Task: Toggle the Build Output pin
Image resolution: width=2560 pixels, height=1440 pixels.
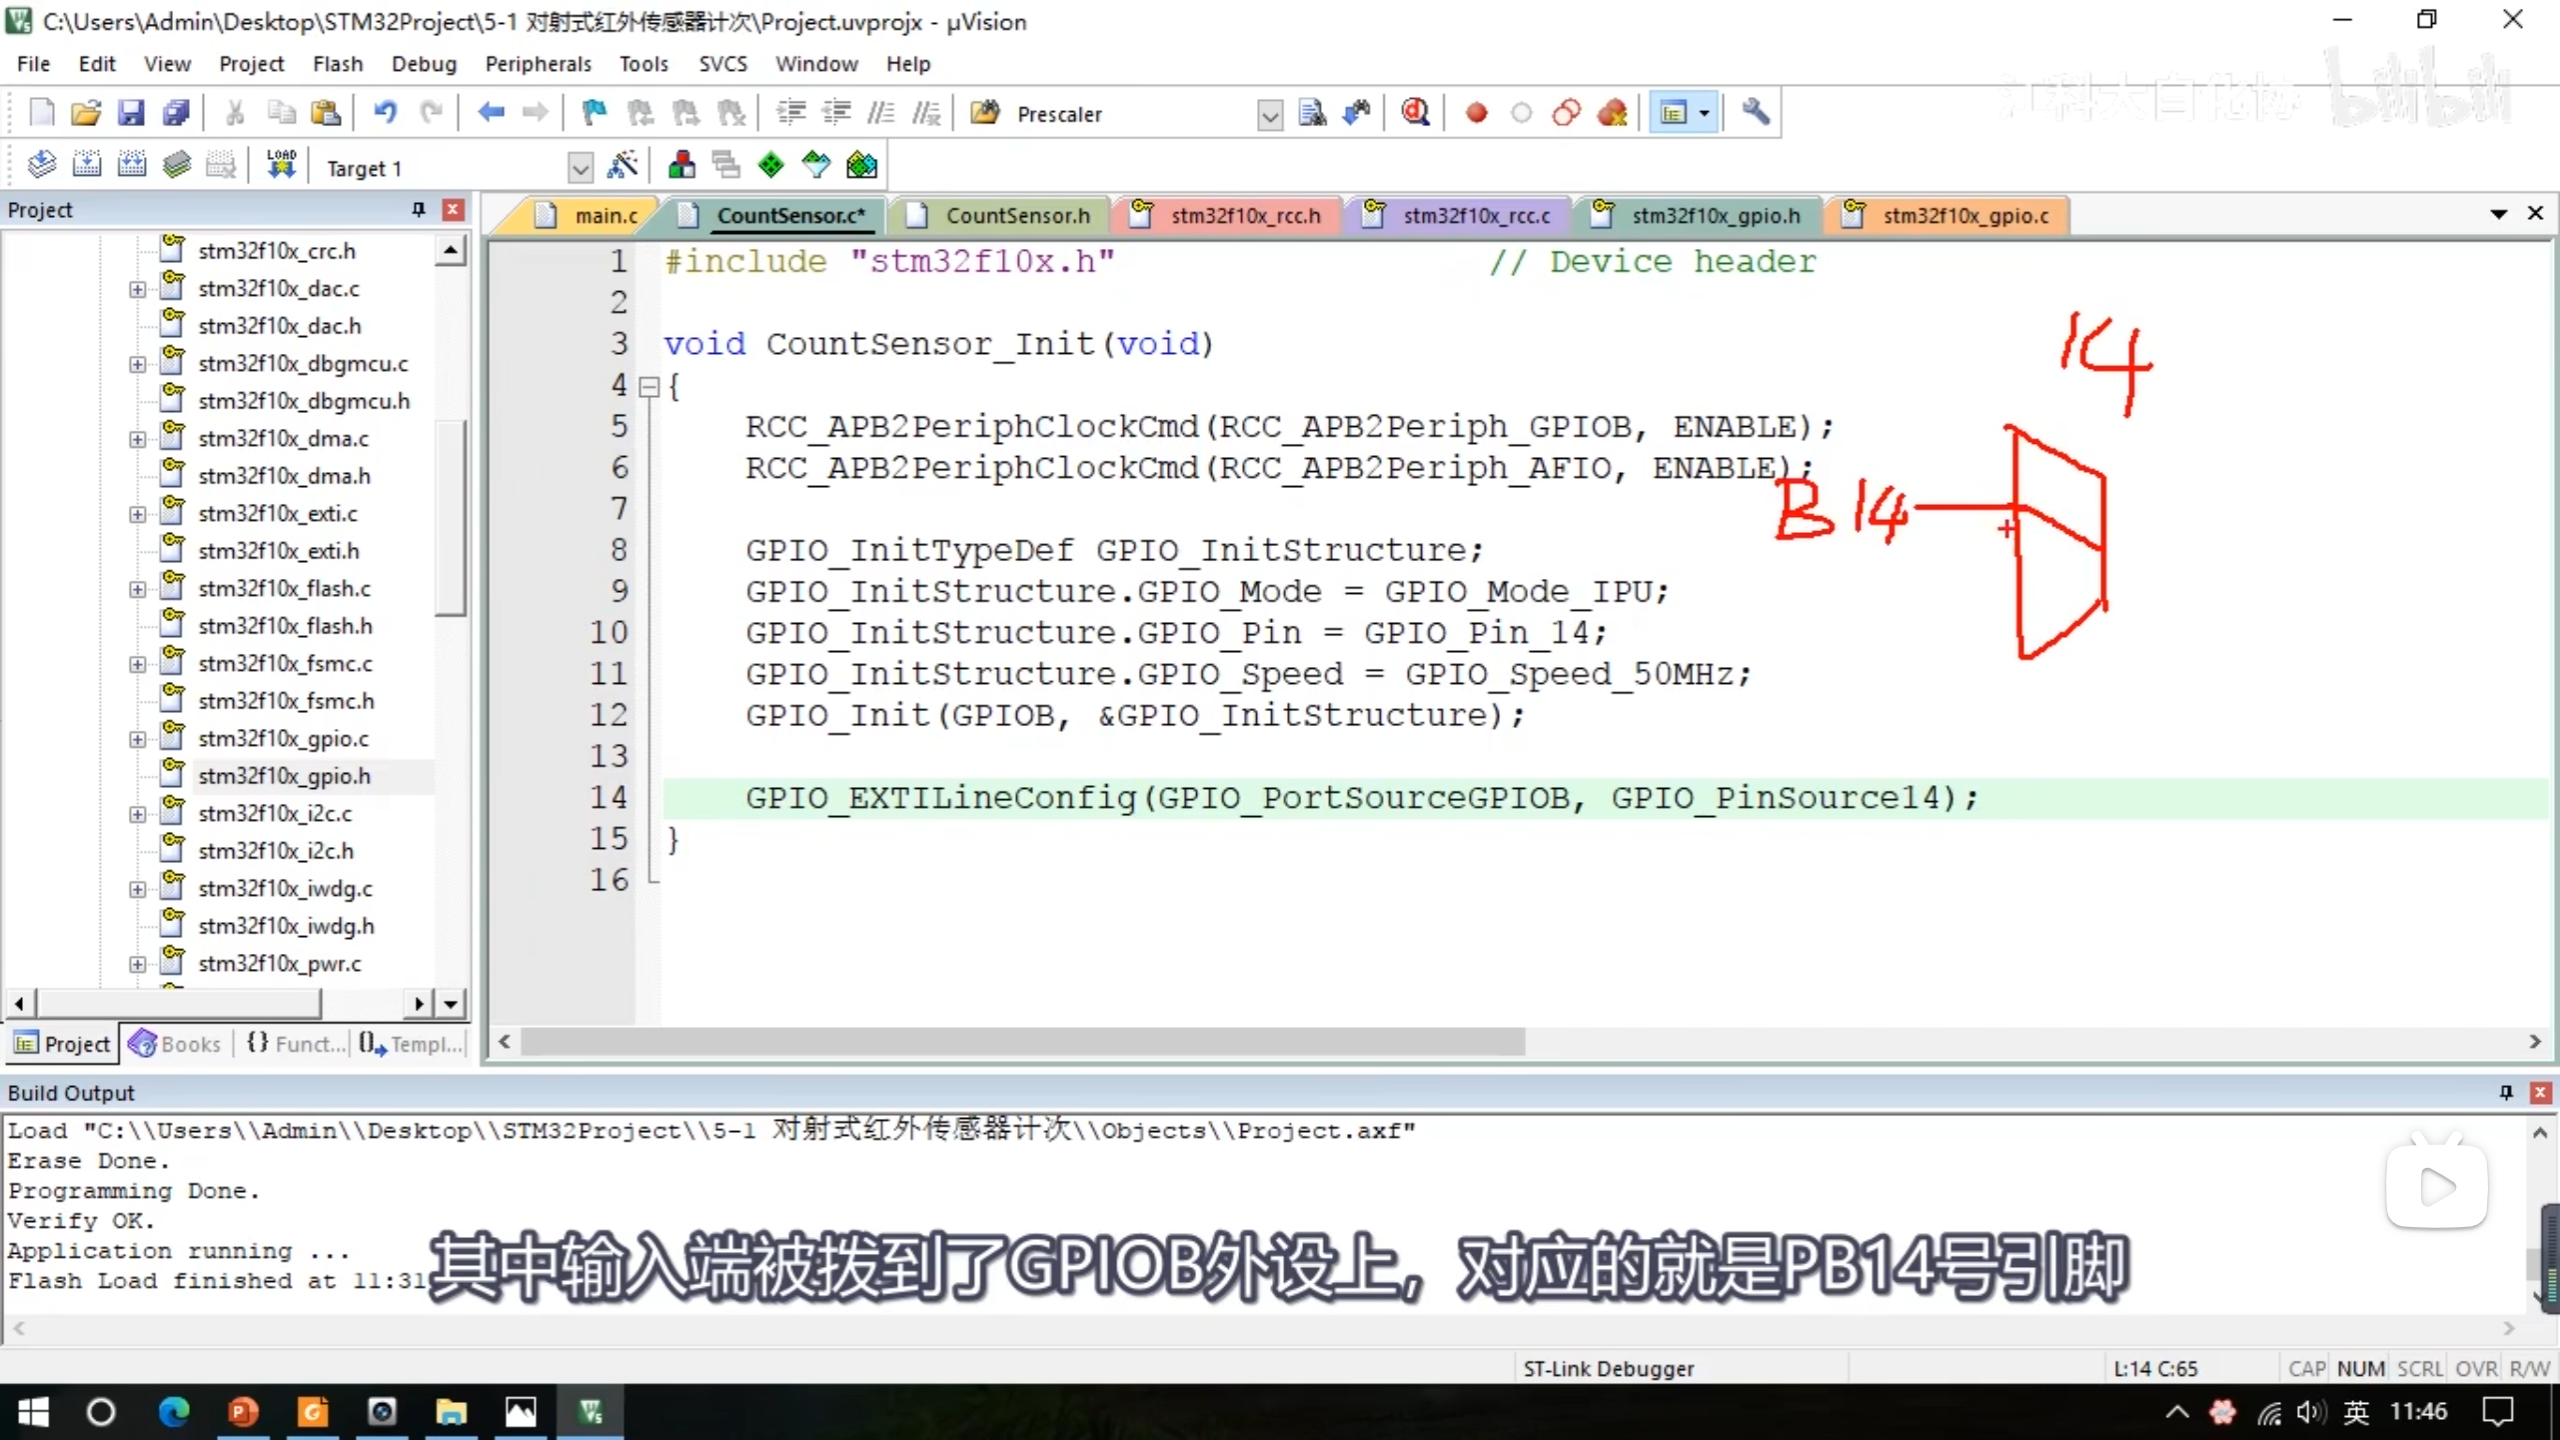Action: point(2506,1092)
